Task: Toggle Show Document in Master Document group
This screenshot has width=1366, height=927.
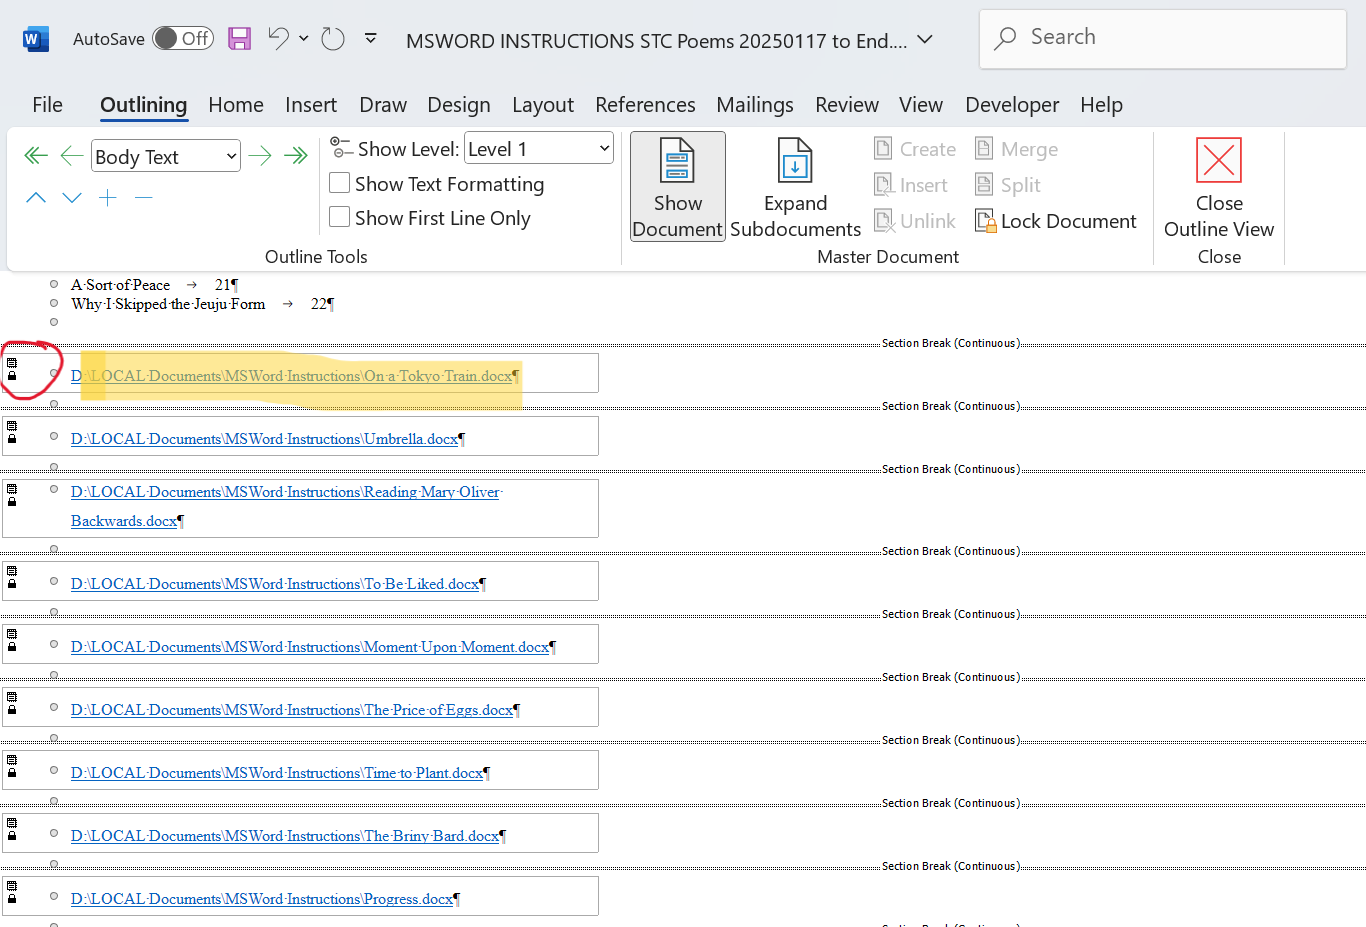Action: pyautogui.click(x=677, y=186)
